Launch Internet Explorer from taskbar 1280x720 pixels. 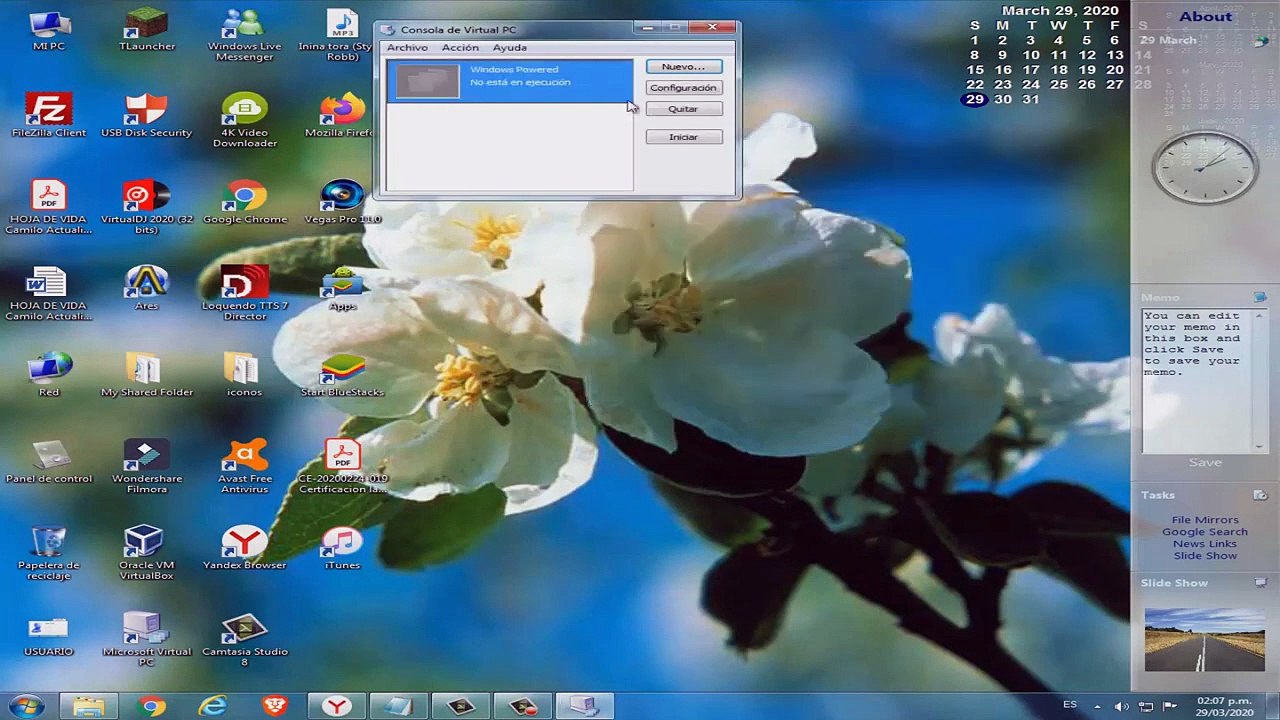[213, 706]
